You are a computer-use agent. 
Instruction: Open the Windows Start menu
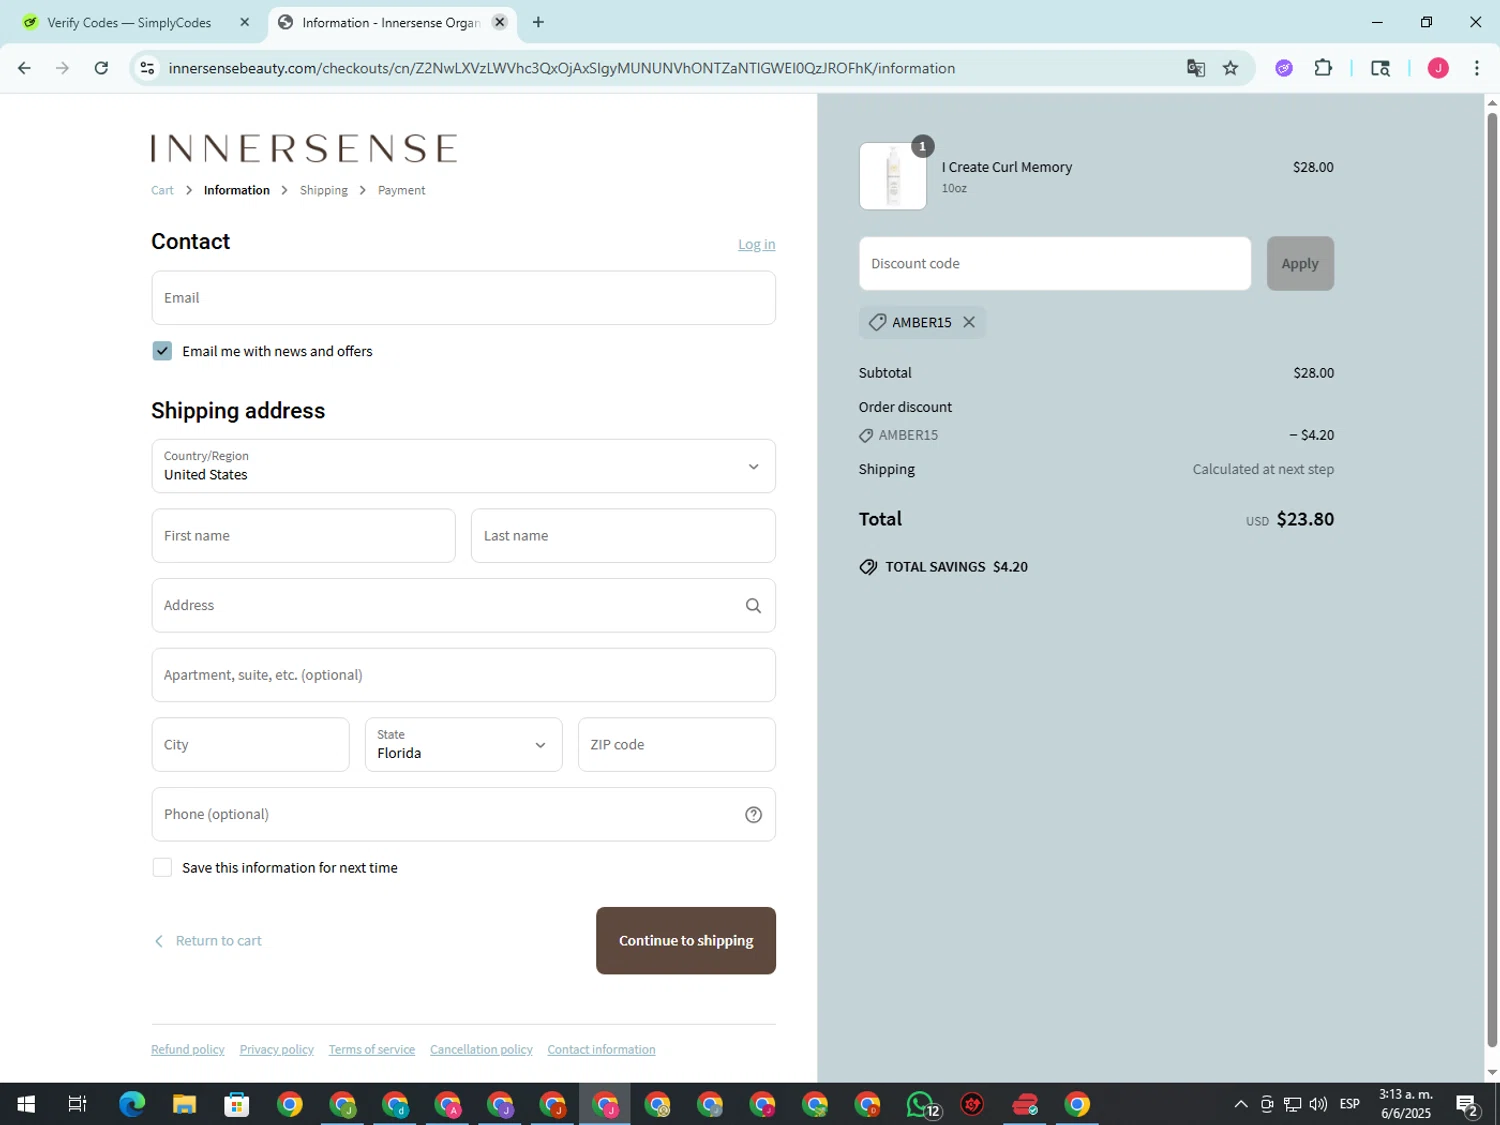pos(26,1104)
